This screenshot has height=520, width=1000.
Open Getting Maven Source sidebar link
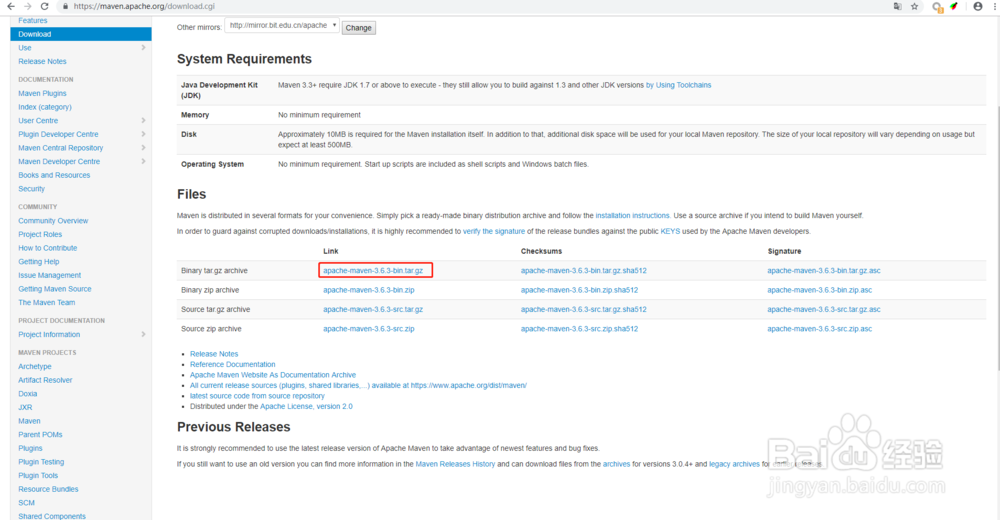(55, 289)
